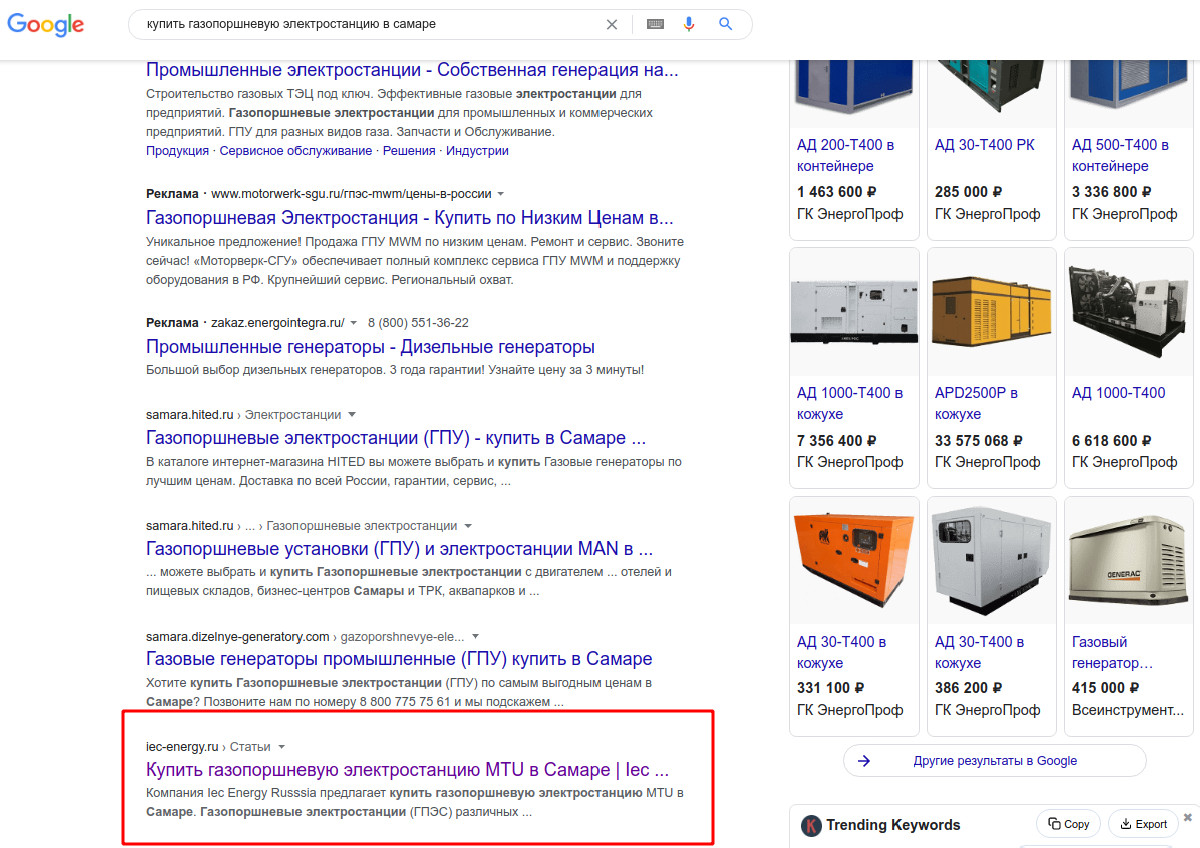Click Другие результаты в Google button
This screenshot has height=848, width=1200.
(x=995, y=761)
